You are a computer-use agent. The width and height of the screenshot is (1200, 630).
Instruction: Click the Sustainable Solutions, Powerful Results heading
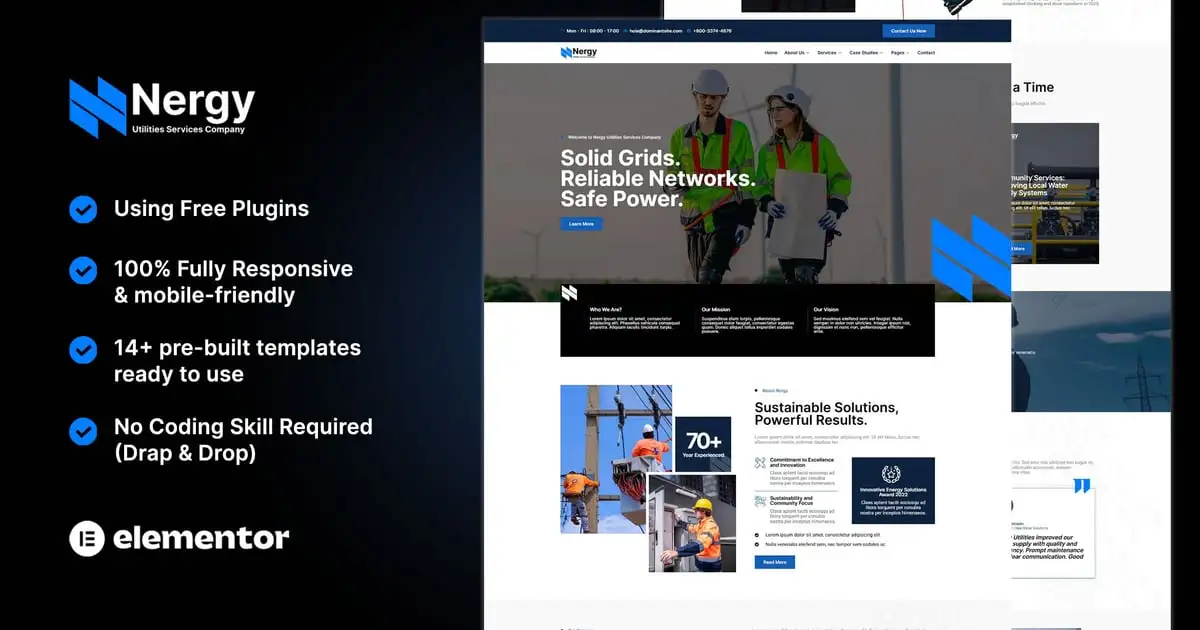point(826,414)
